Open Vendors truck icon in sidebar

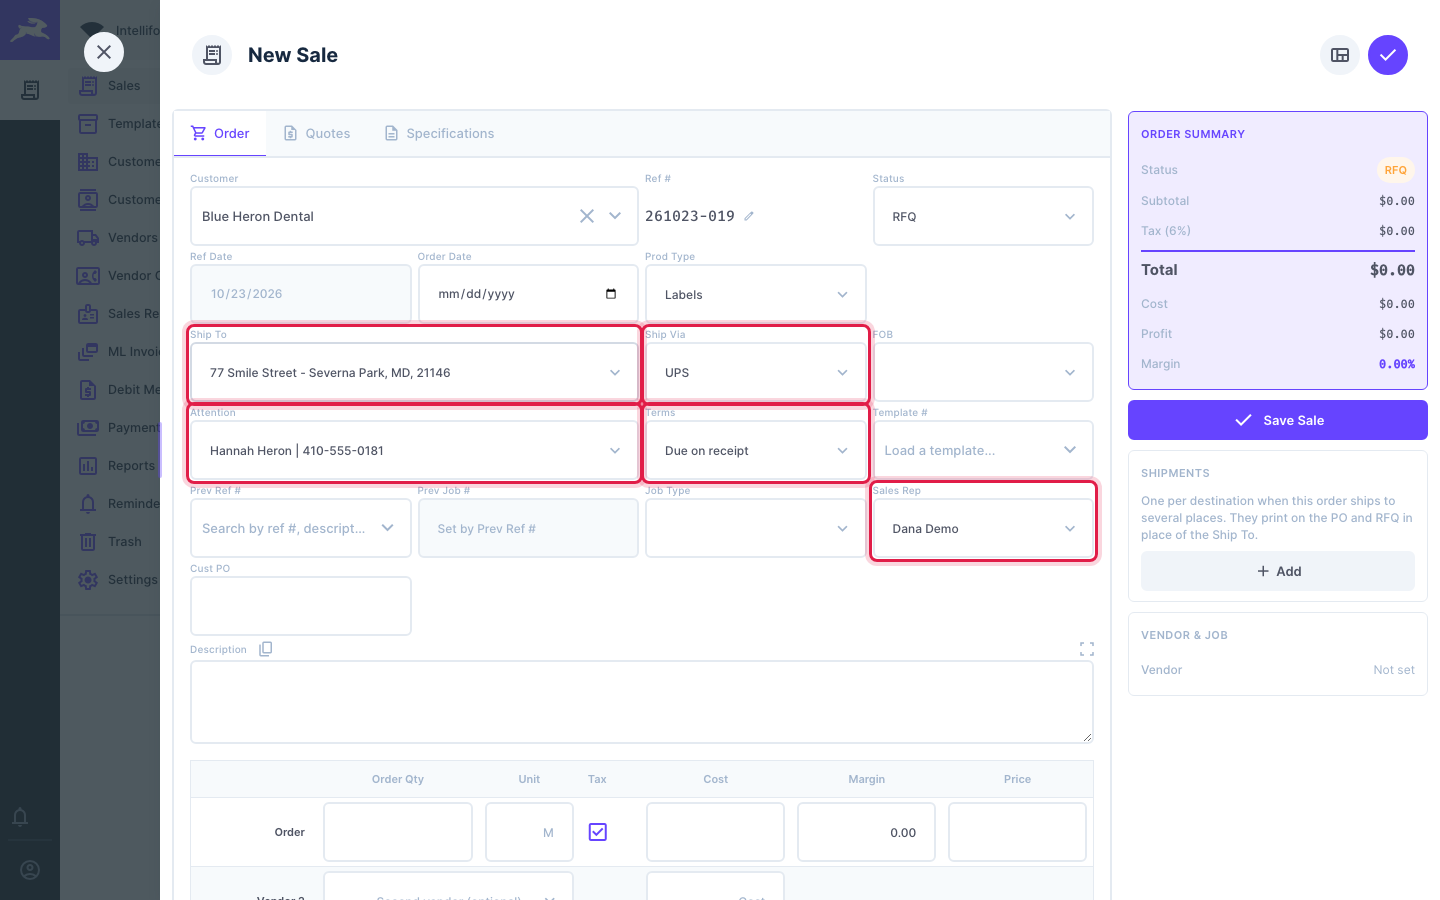[88, 238]
